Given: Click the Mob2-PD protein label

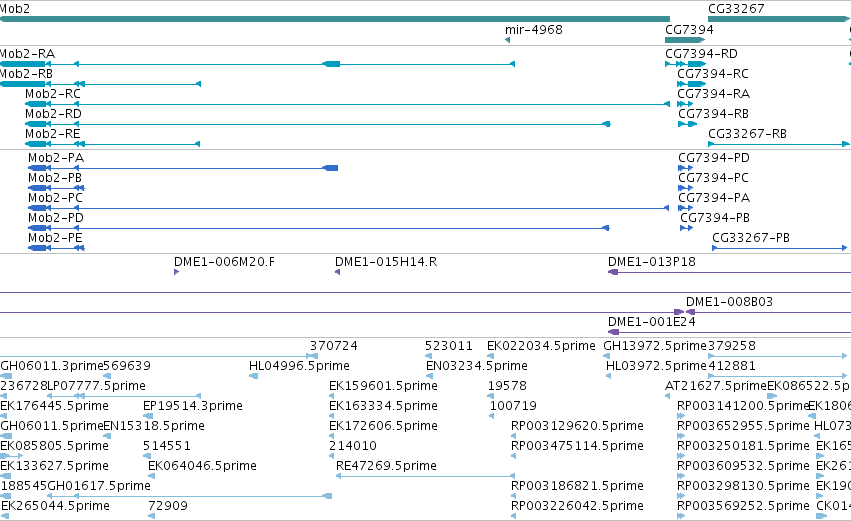Looking at the screenshot, I should point(56,218).
